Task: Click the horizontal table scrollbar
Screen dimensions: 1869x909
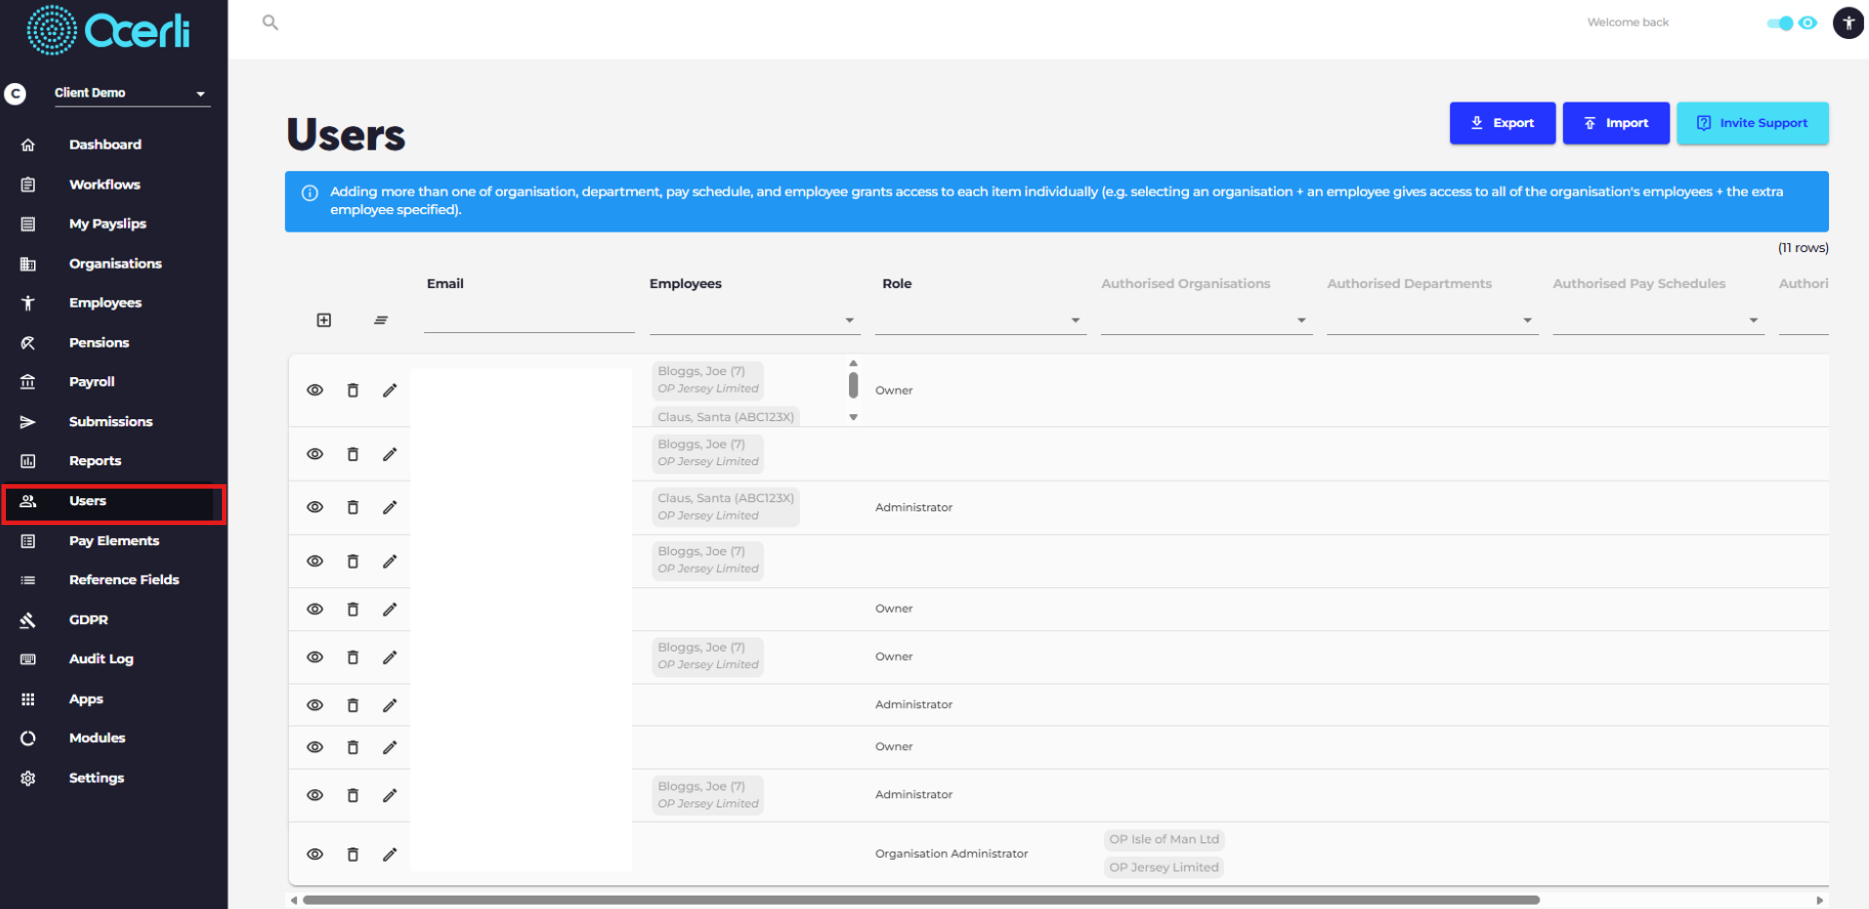Action: 920,900
